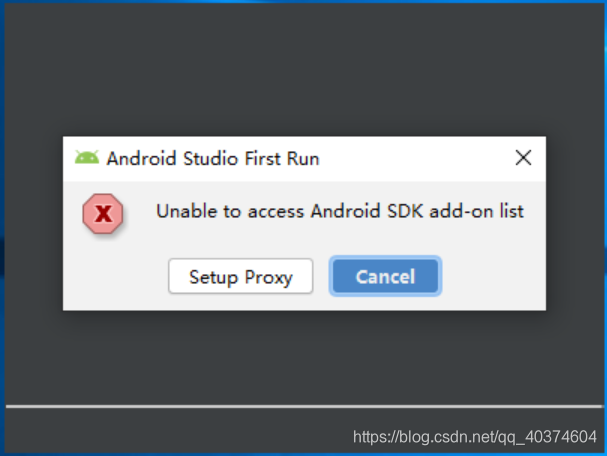Click the loading progress line at the bottom
Image resolution: width=607 pixels, height=456 pixels.
pos(304,406)
